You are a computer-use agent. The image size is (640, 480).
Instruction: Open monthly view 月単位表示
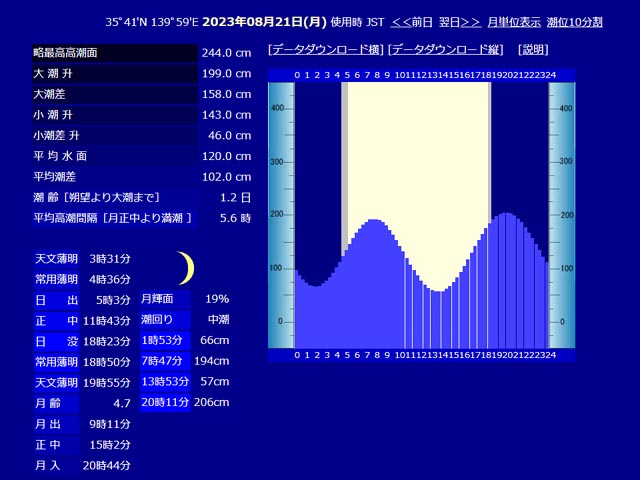point(514,22)
